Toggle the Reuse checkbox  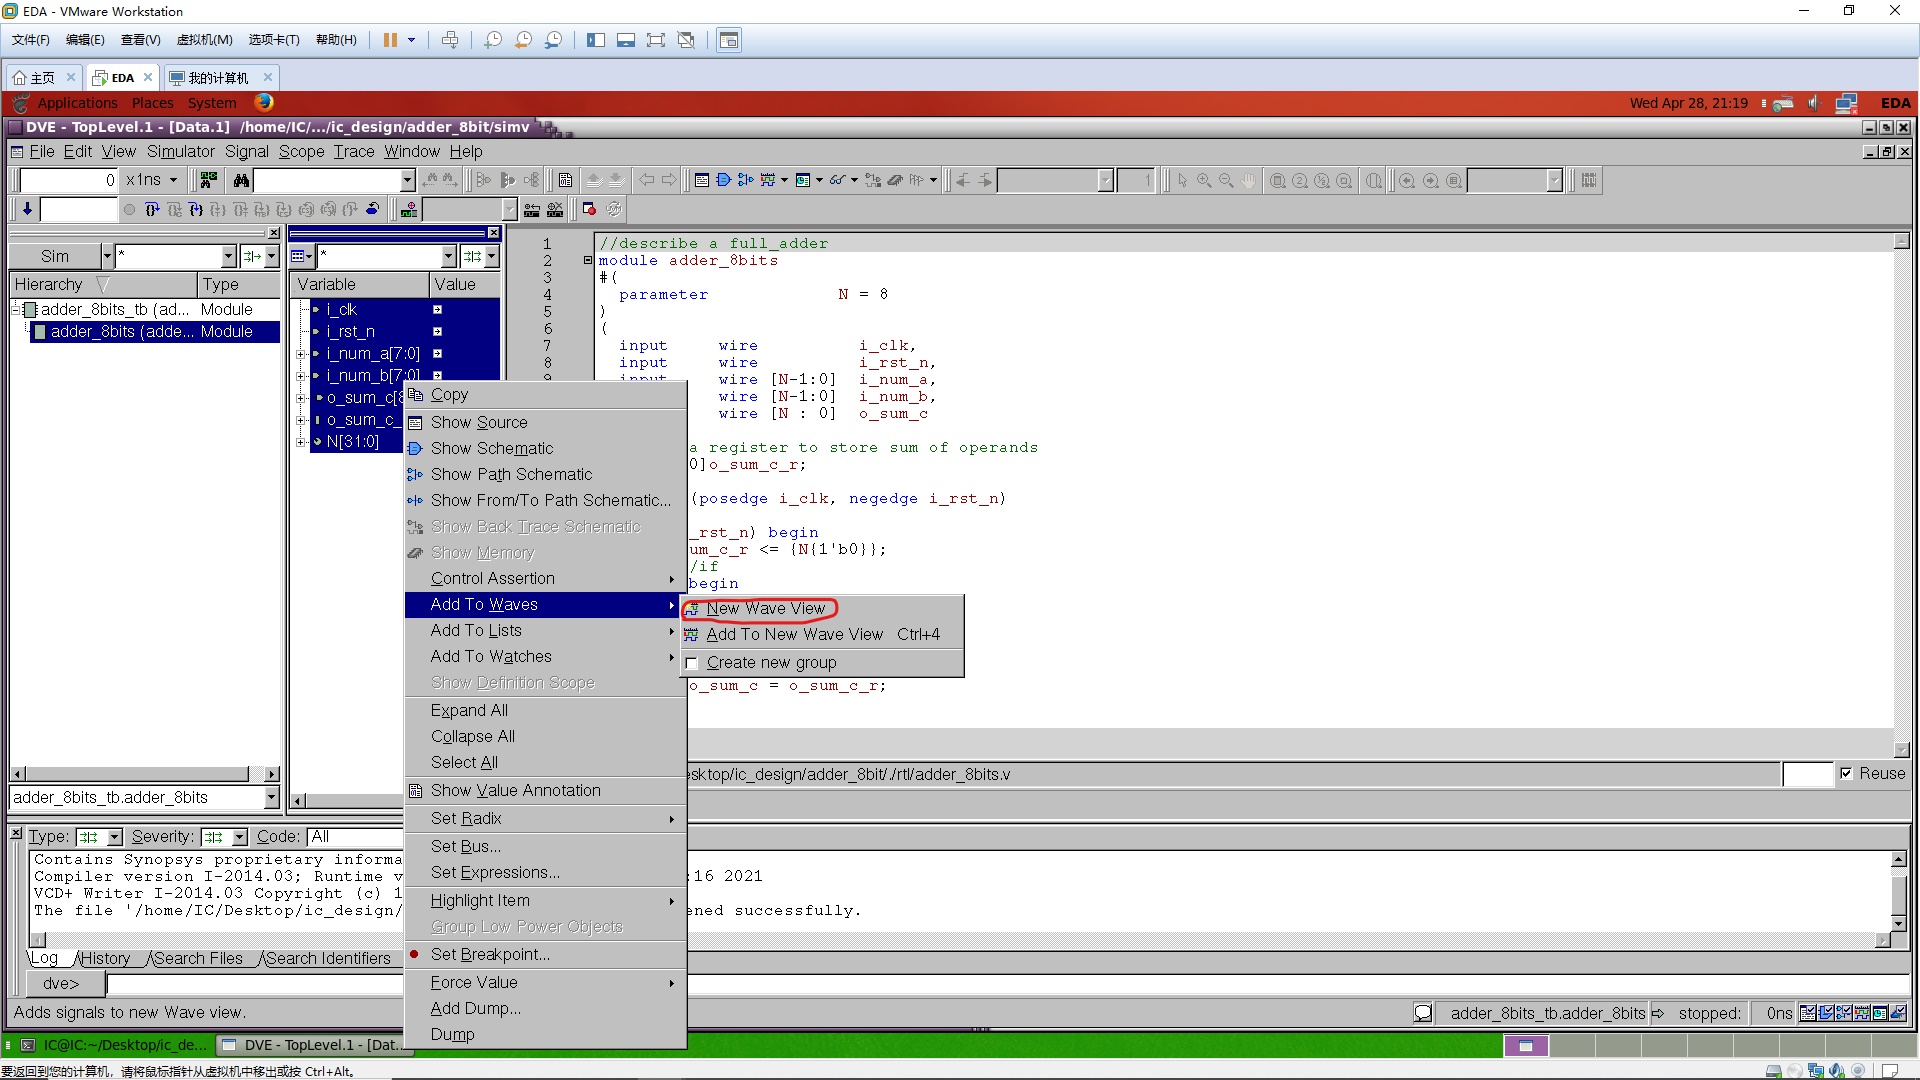(1846, 773)
